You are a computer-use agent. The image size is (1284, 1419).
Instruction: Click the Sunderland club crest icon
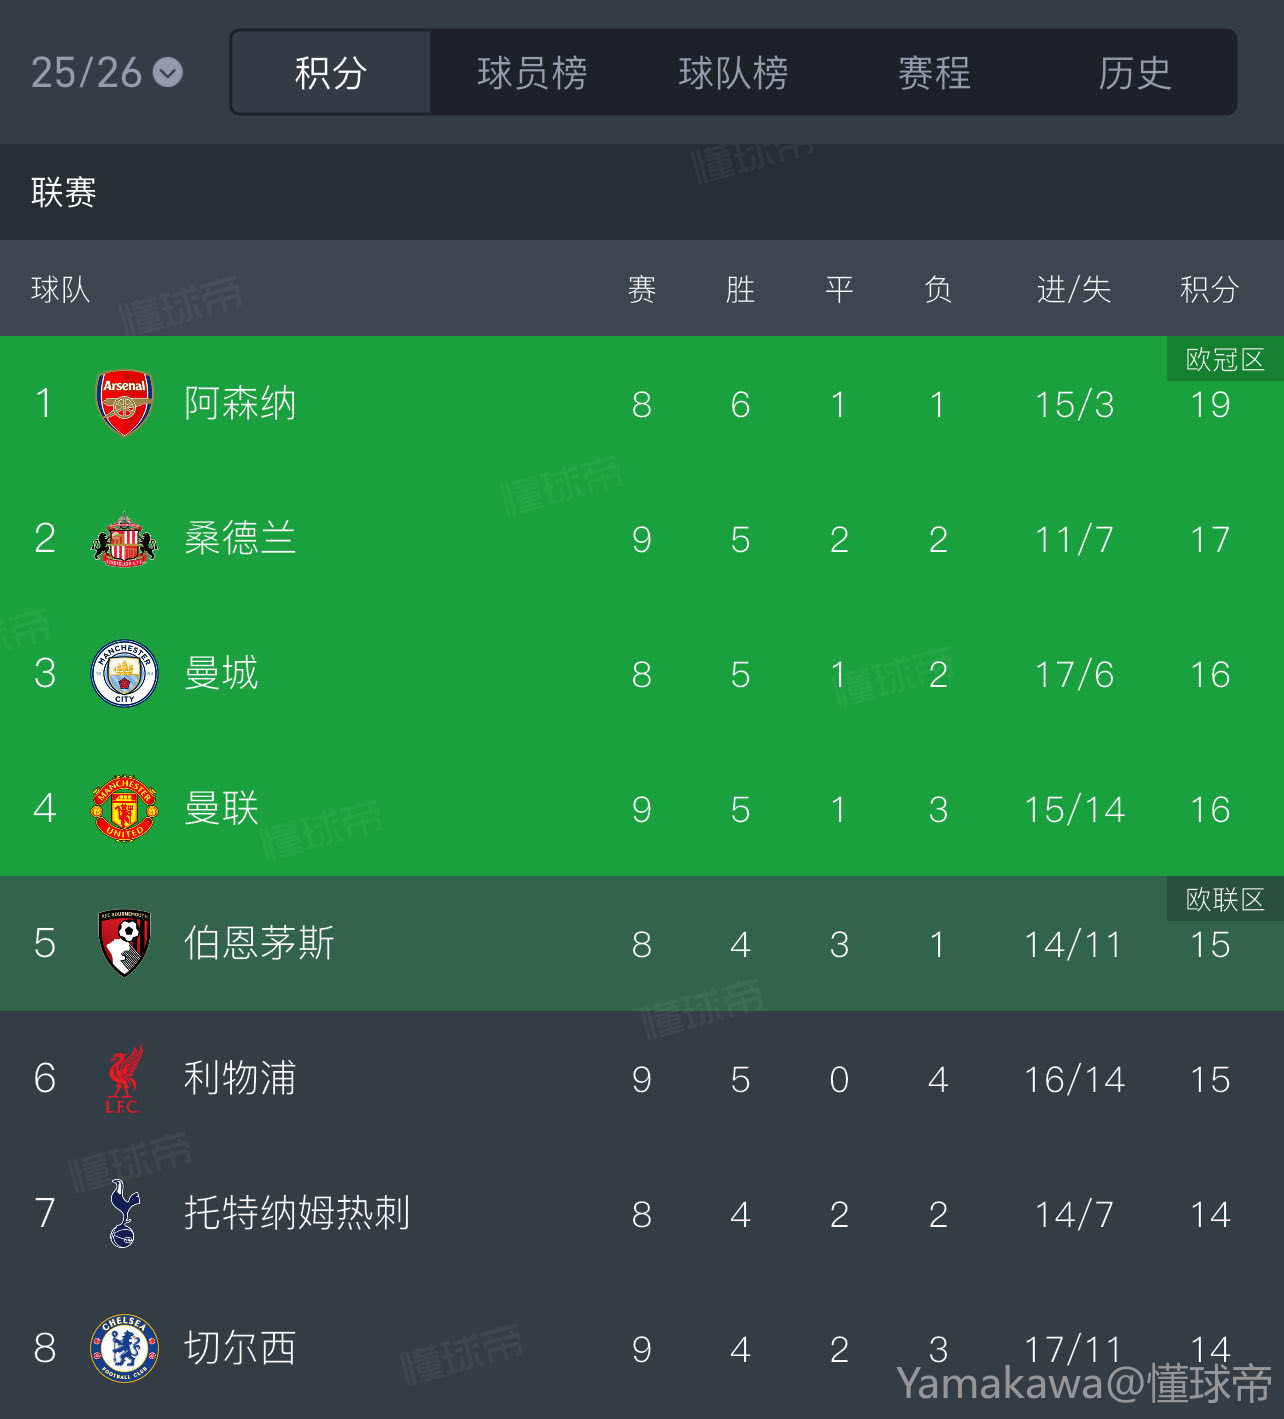pos(124,539)
